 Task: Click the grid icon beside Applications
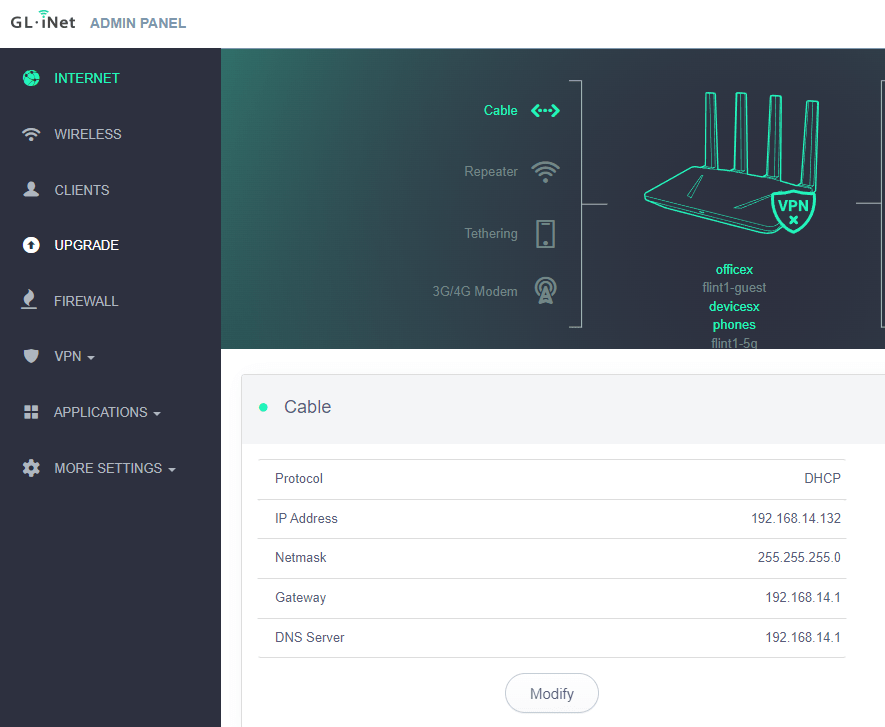[x=31, y=412]
